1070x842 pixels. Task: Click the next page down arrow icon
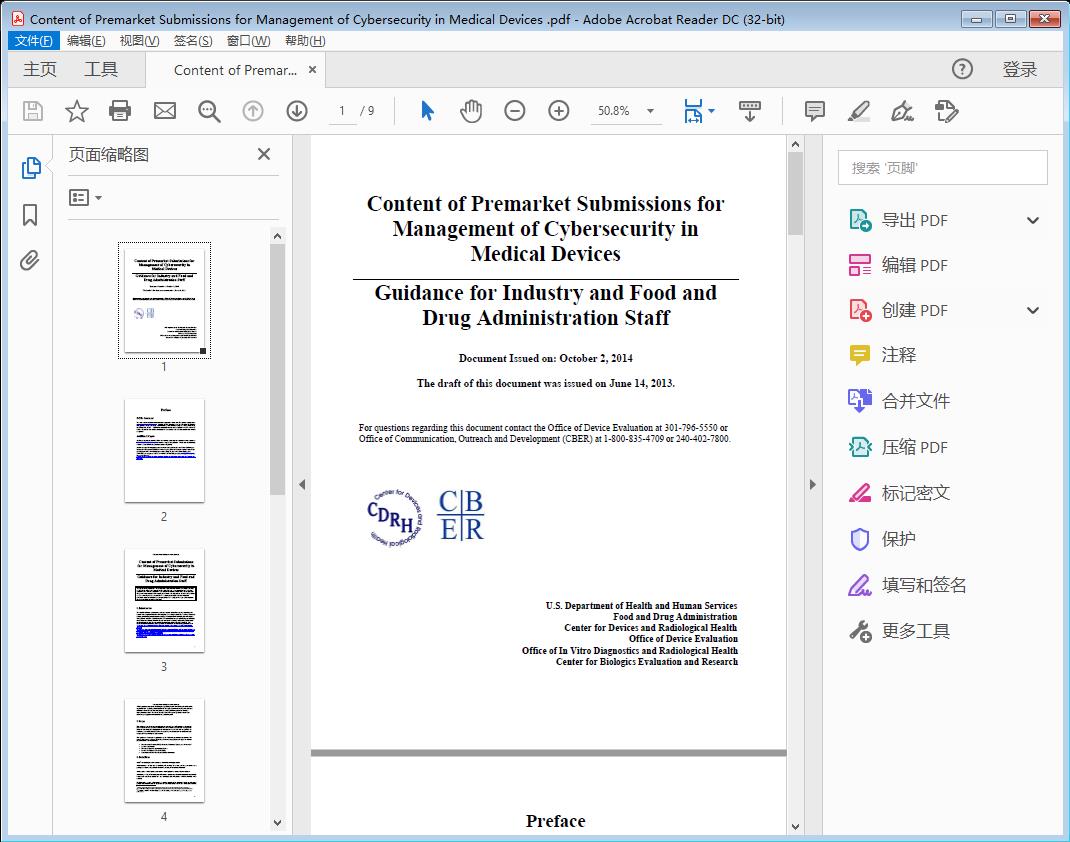click(297, 111)
